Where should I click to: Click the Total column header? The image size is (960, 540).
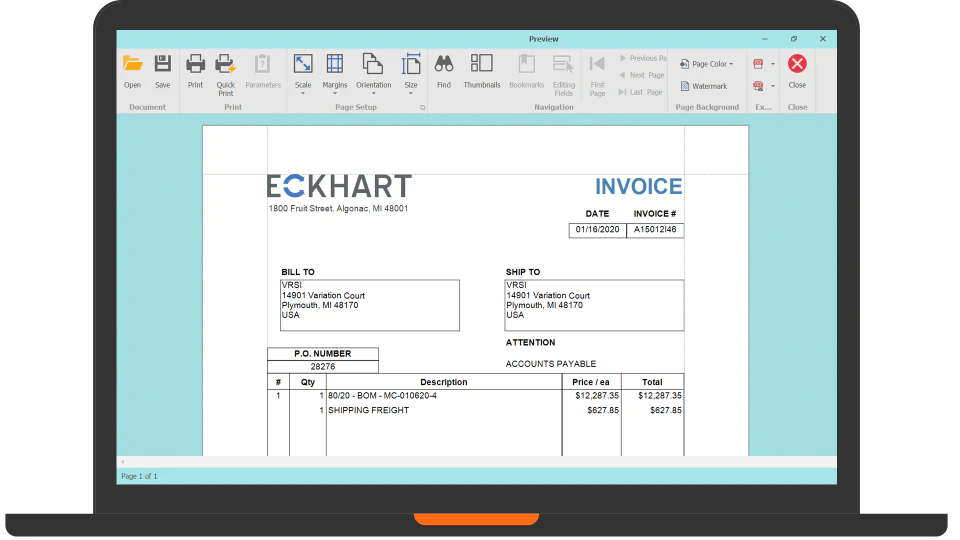652,382
